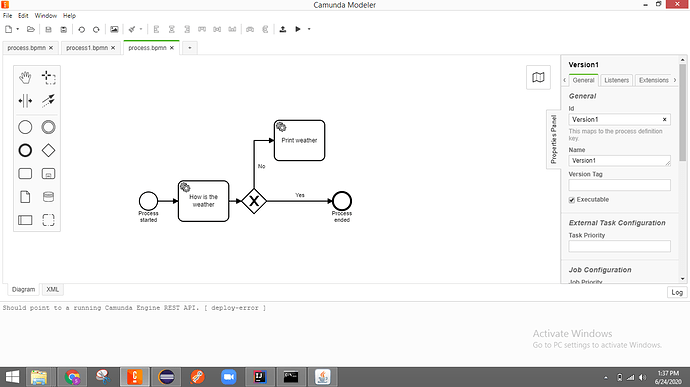The image size is (690, 387).
Task: Click the open file toolbar icon
Action: pos(30,29)
